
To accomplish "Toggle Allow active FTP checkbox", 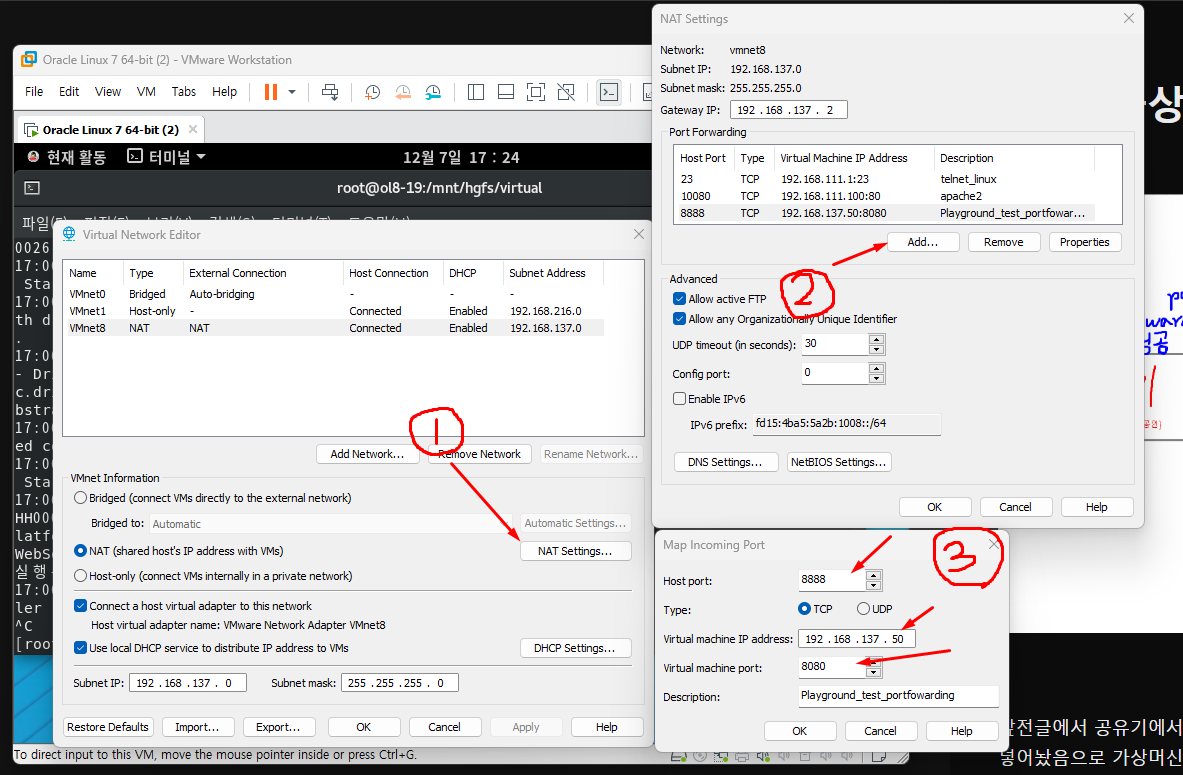I will [x=679, y=299].
